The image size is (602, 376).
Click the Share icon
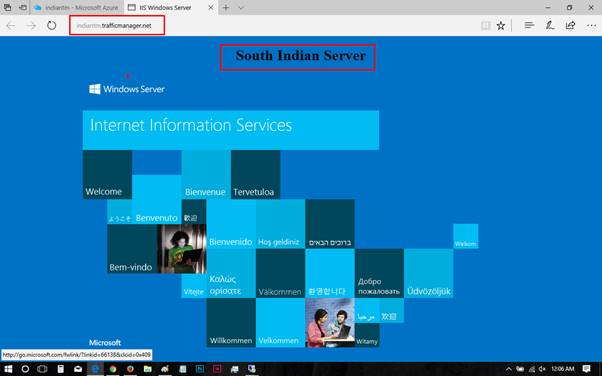point(571,25)
